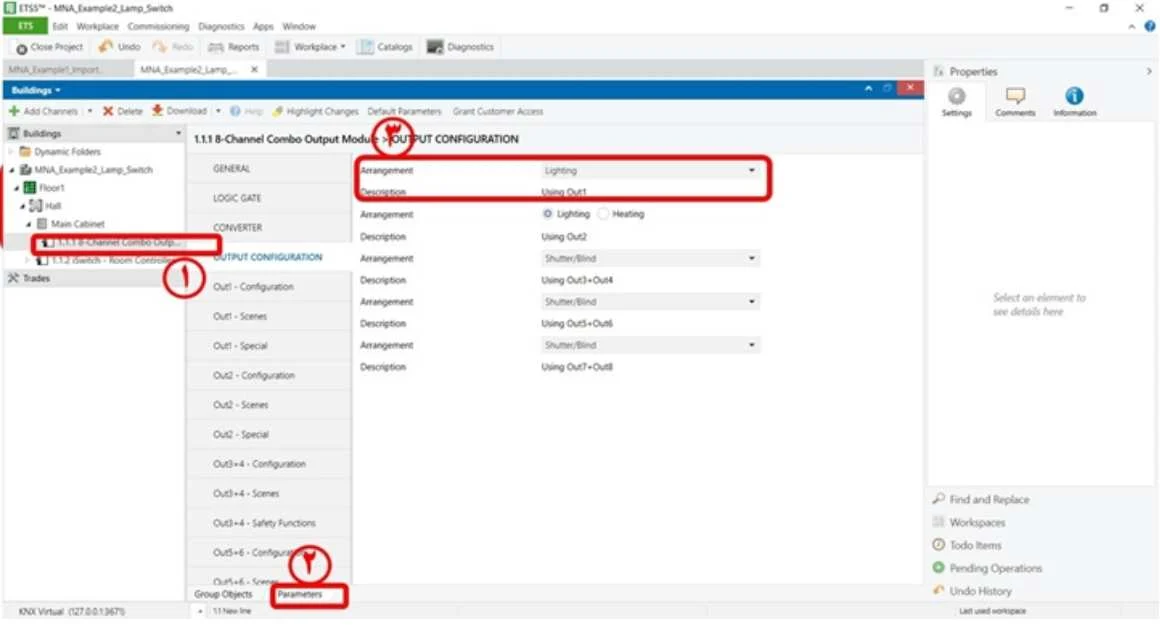Open the Lighting arrangement dropdown for Out1
The image size is (1160, 626).
coord(650,170)
